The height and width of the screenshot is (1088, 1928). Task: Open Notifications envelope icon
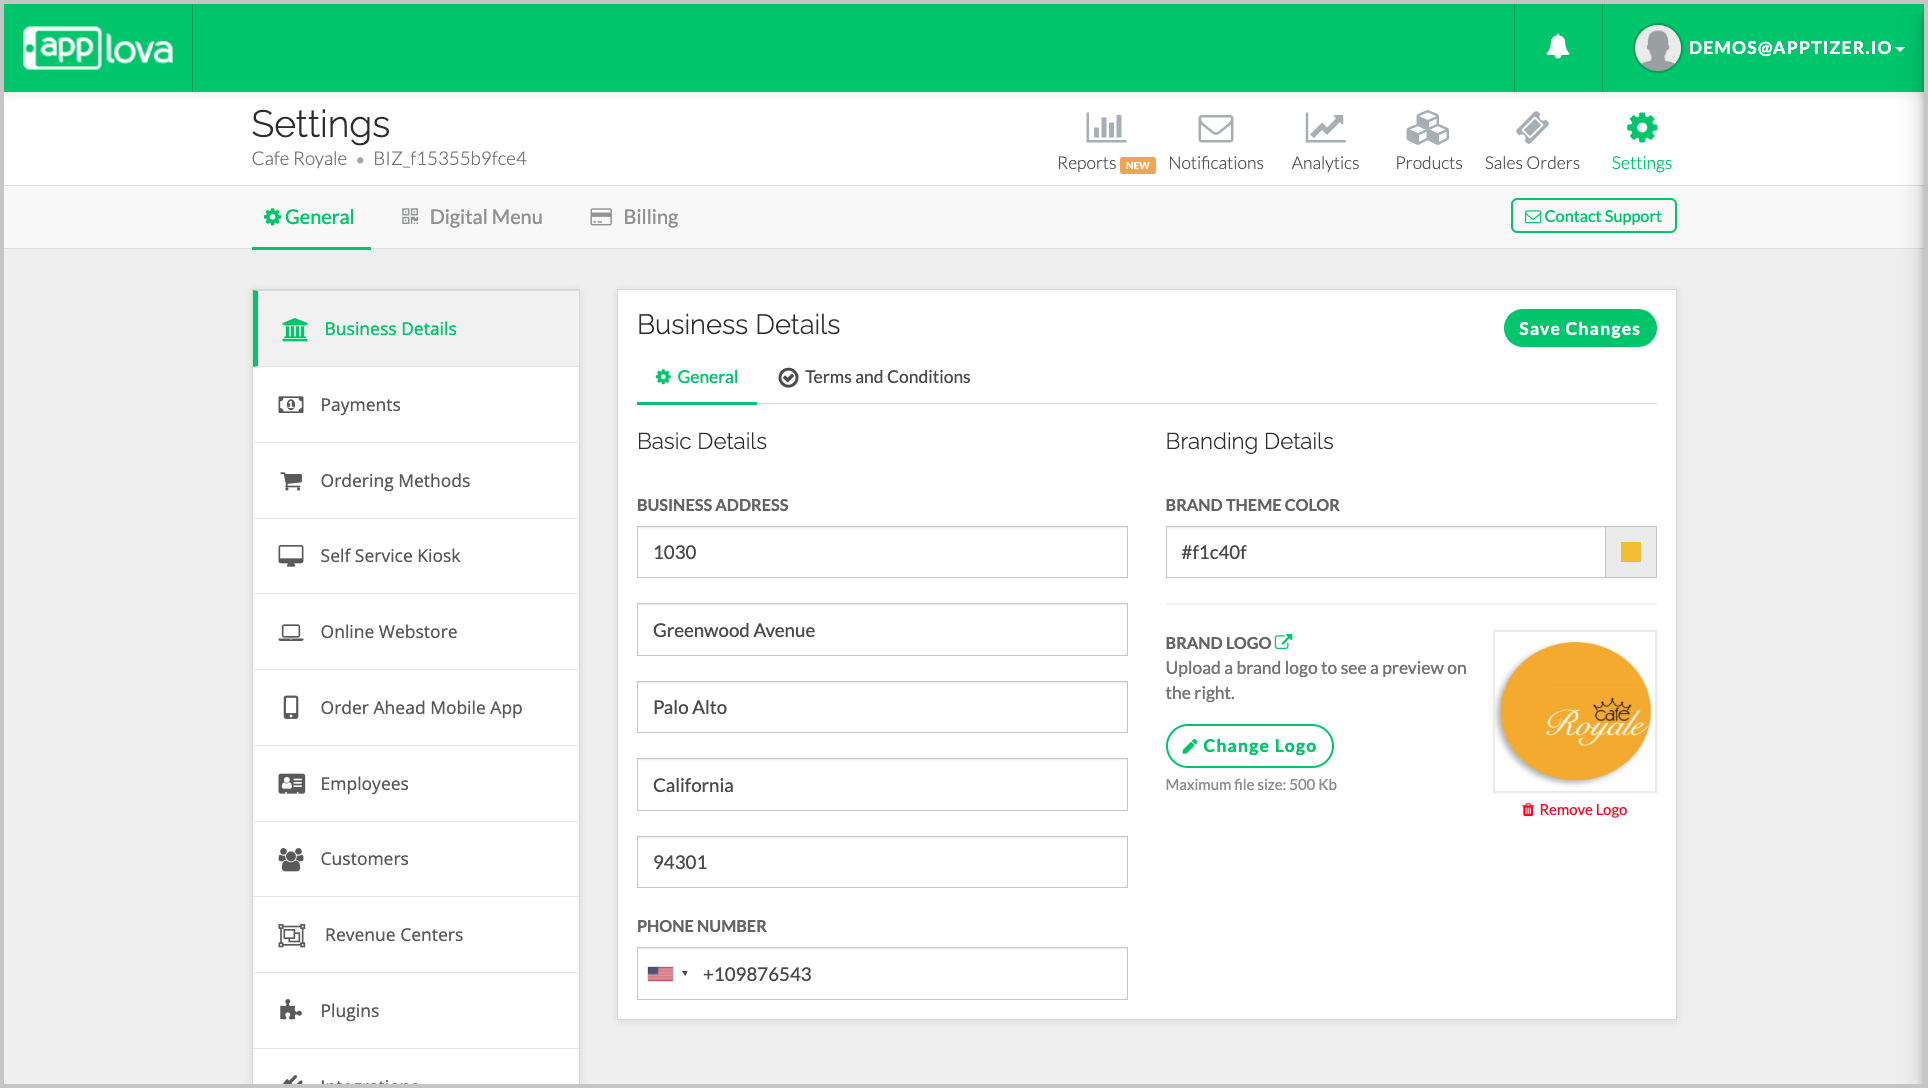click(1215, 128)
